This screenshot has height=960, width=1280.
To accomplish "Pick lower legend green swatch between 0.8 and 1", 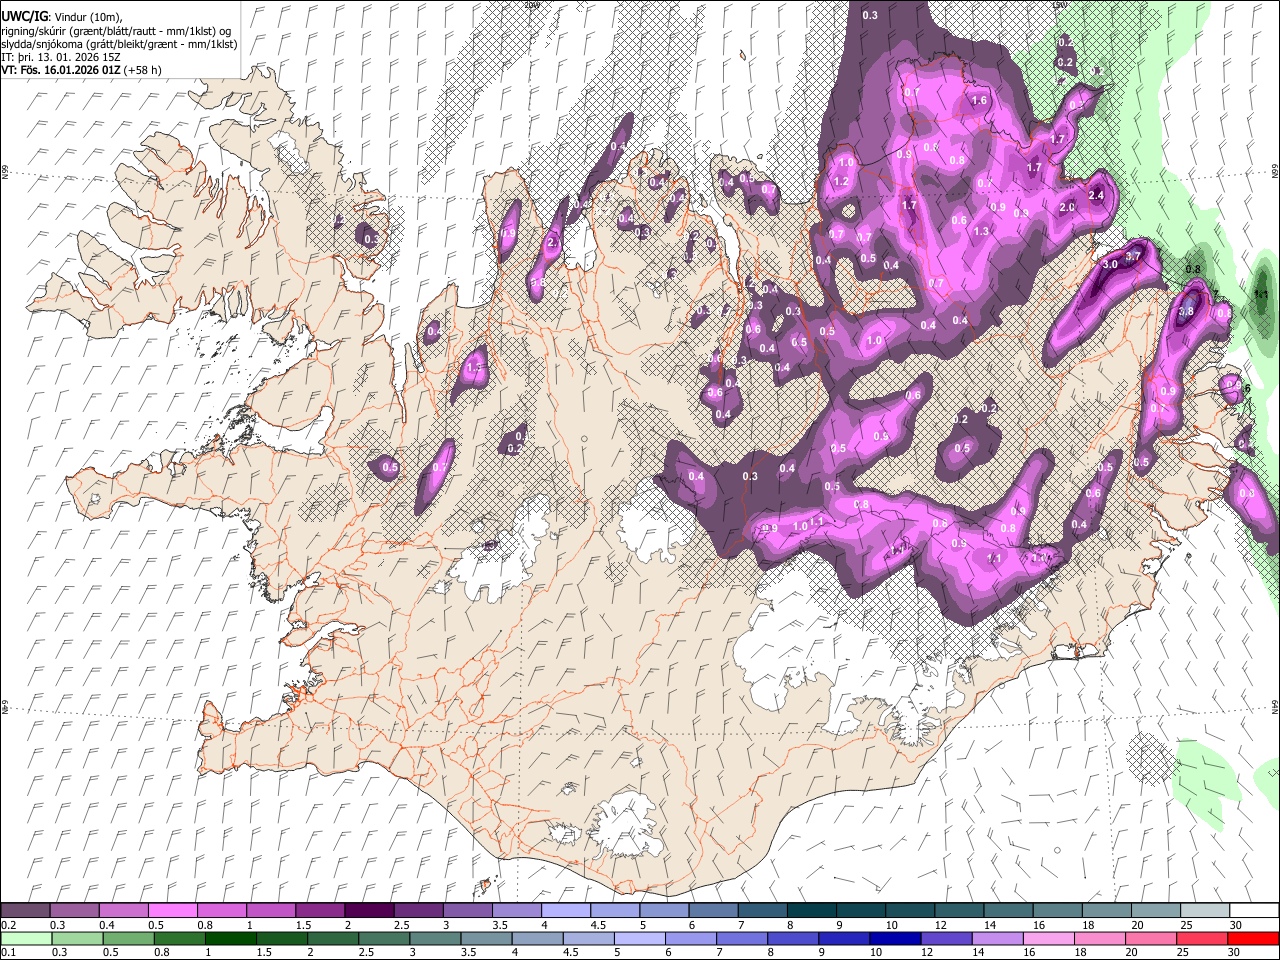I will [x=179, y=939].
